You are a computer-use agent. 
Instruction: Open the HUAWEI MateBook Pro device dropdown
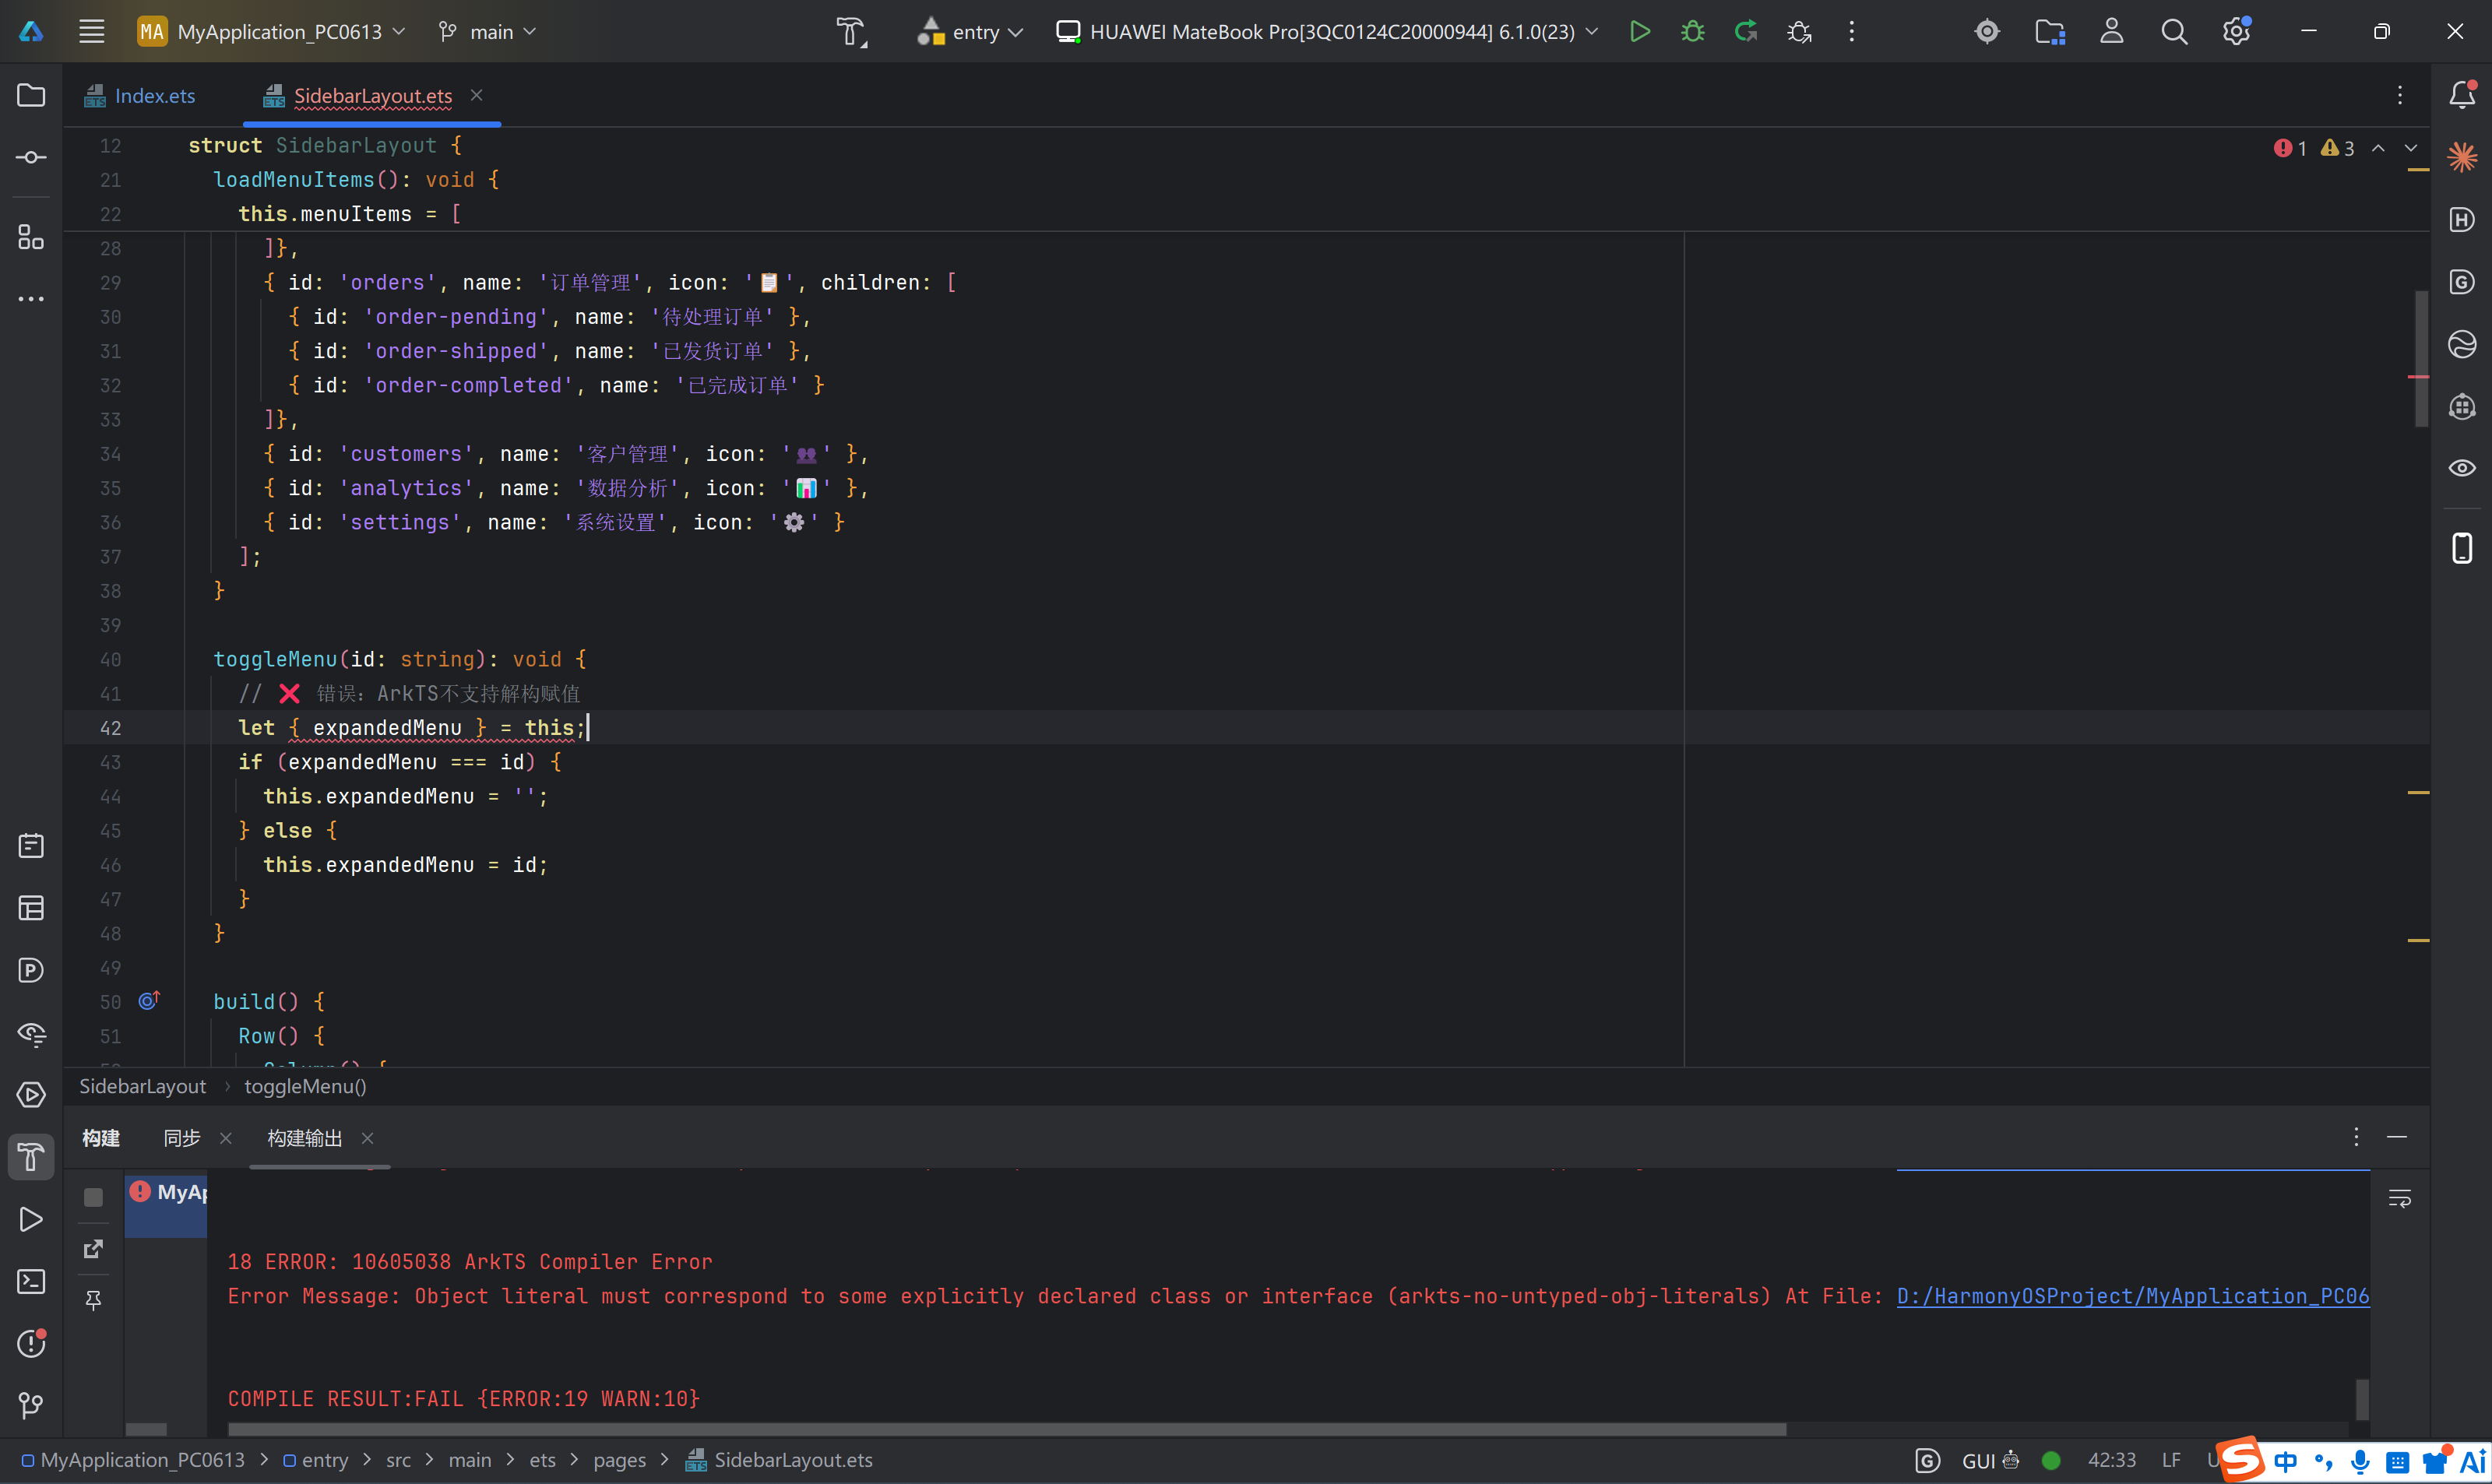1327,31
